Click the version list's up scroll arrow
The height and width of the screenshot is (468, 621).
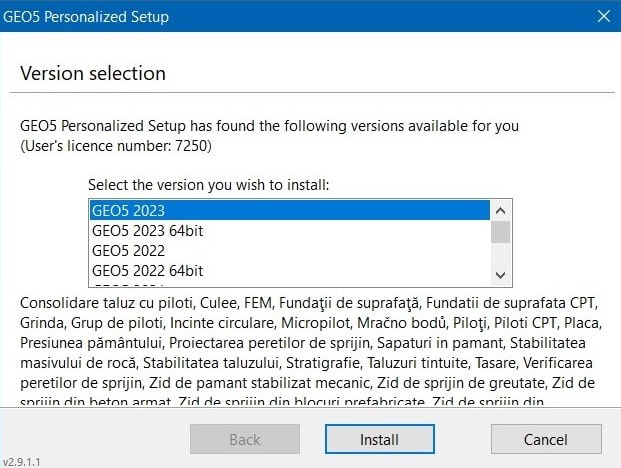pyautogui.click(x=501, y=211)
